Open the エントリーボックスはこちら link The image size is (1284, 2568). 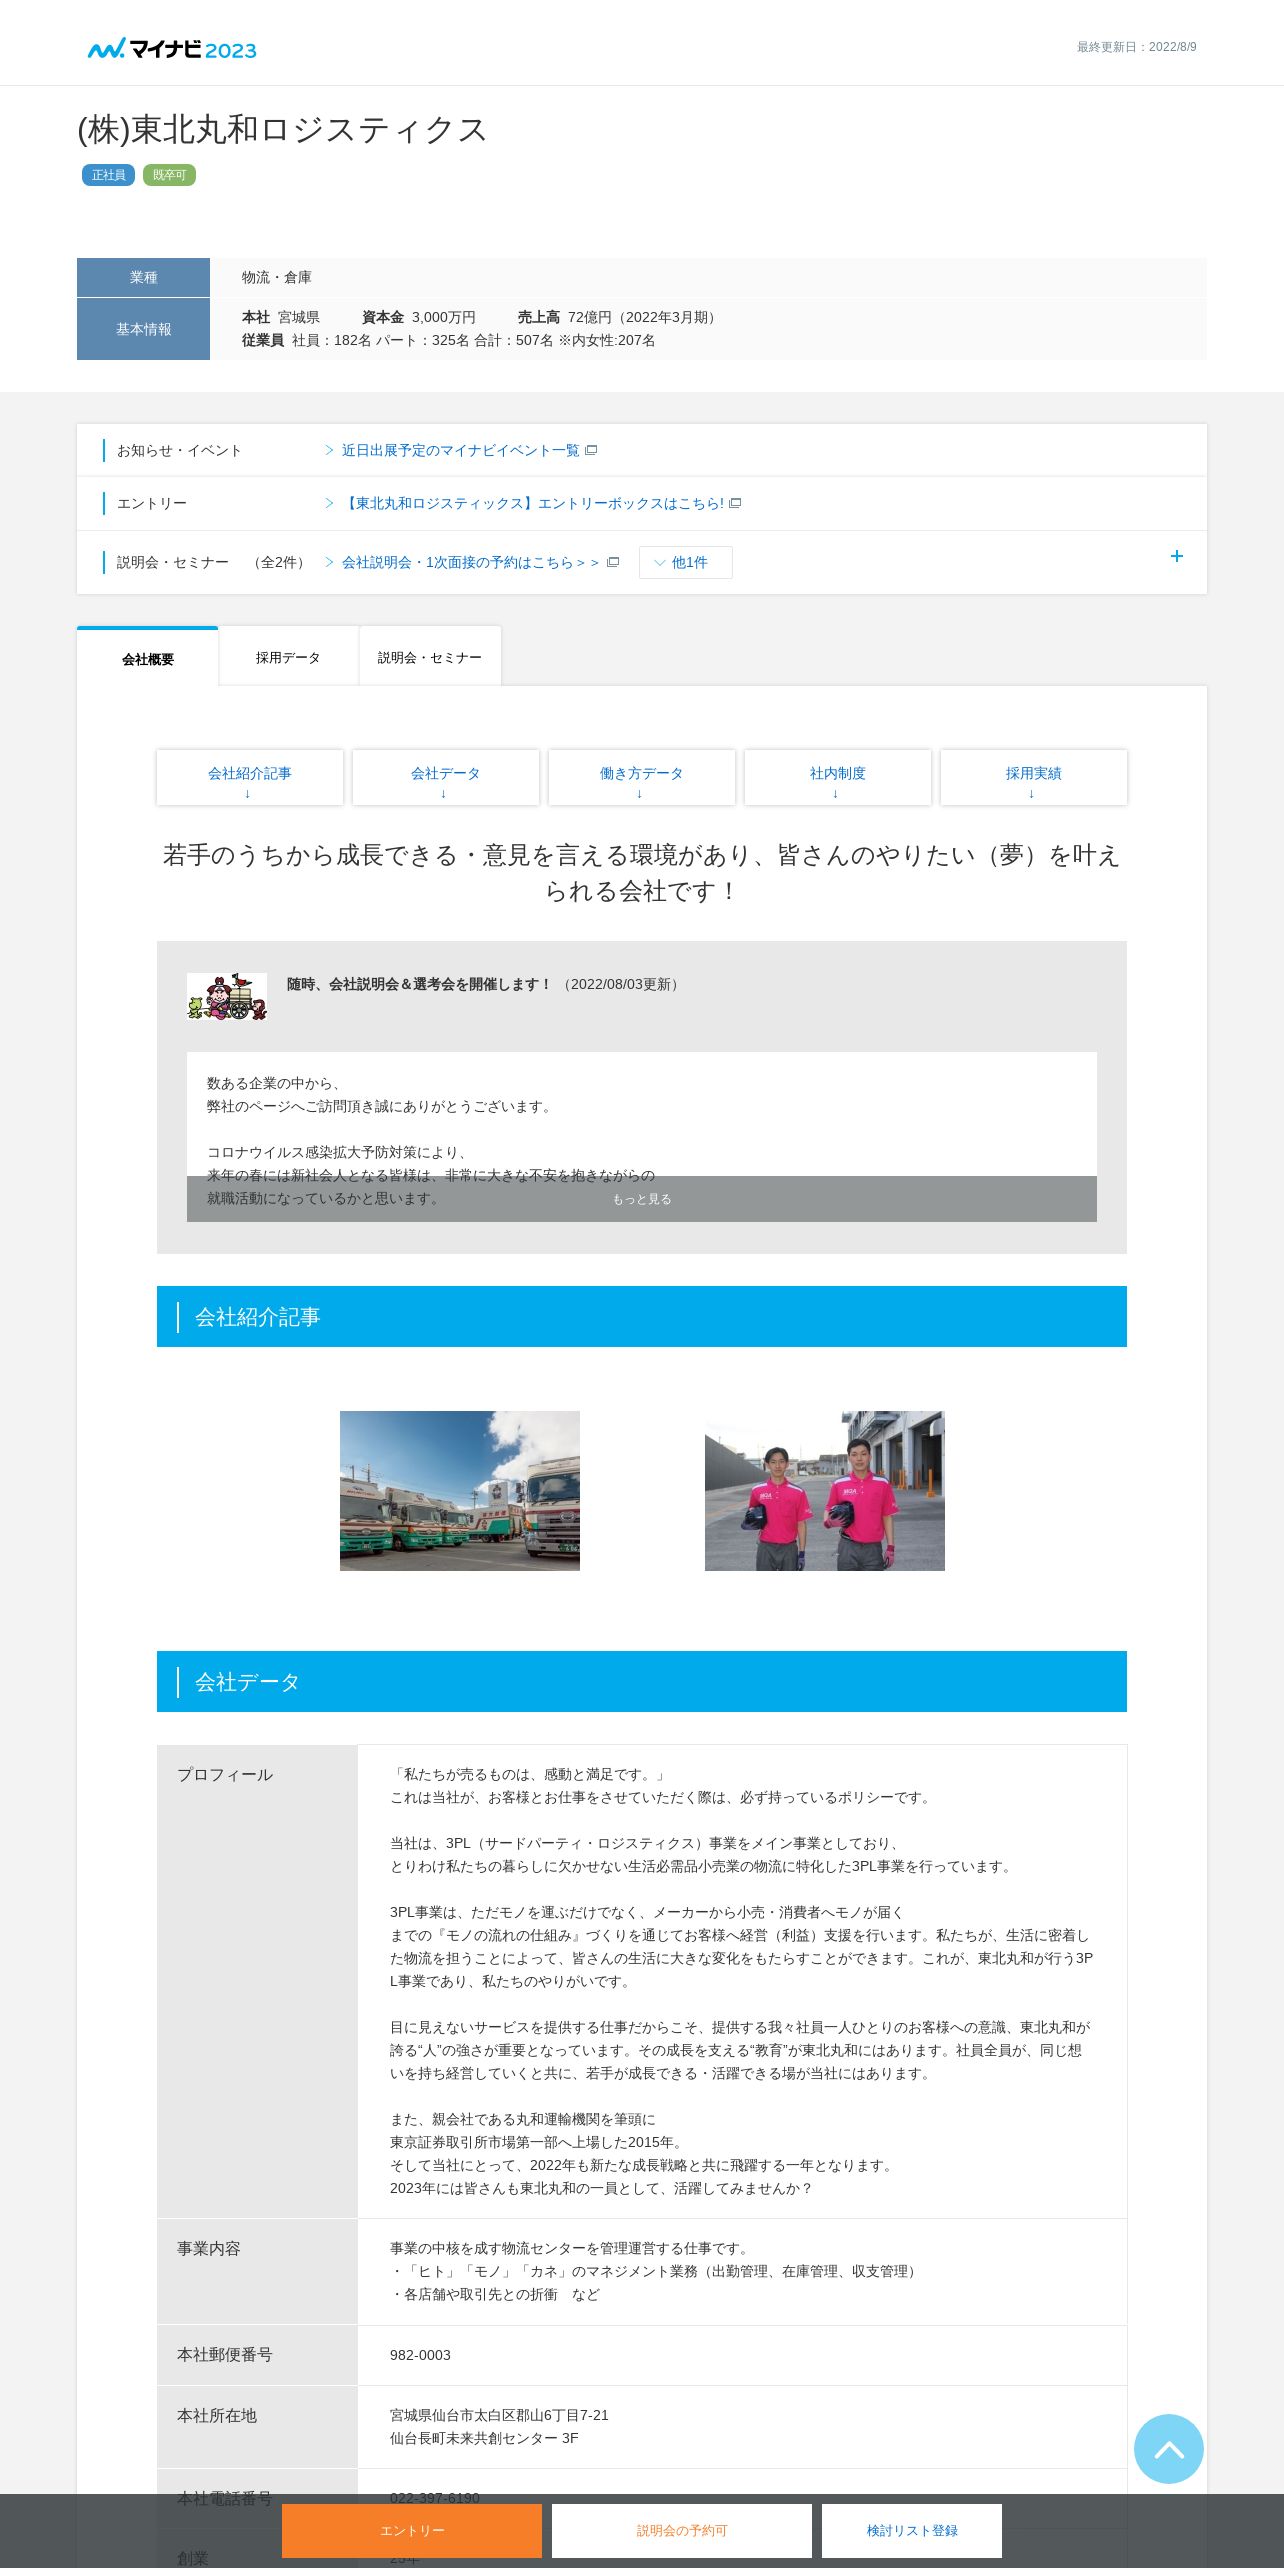pos(533,503)
